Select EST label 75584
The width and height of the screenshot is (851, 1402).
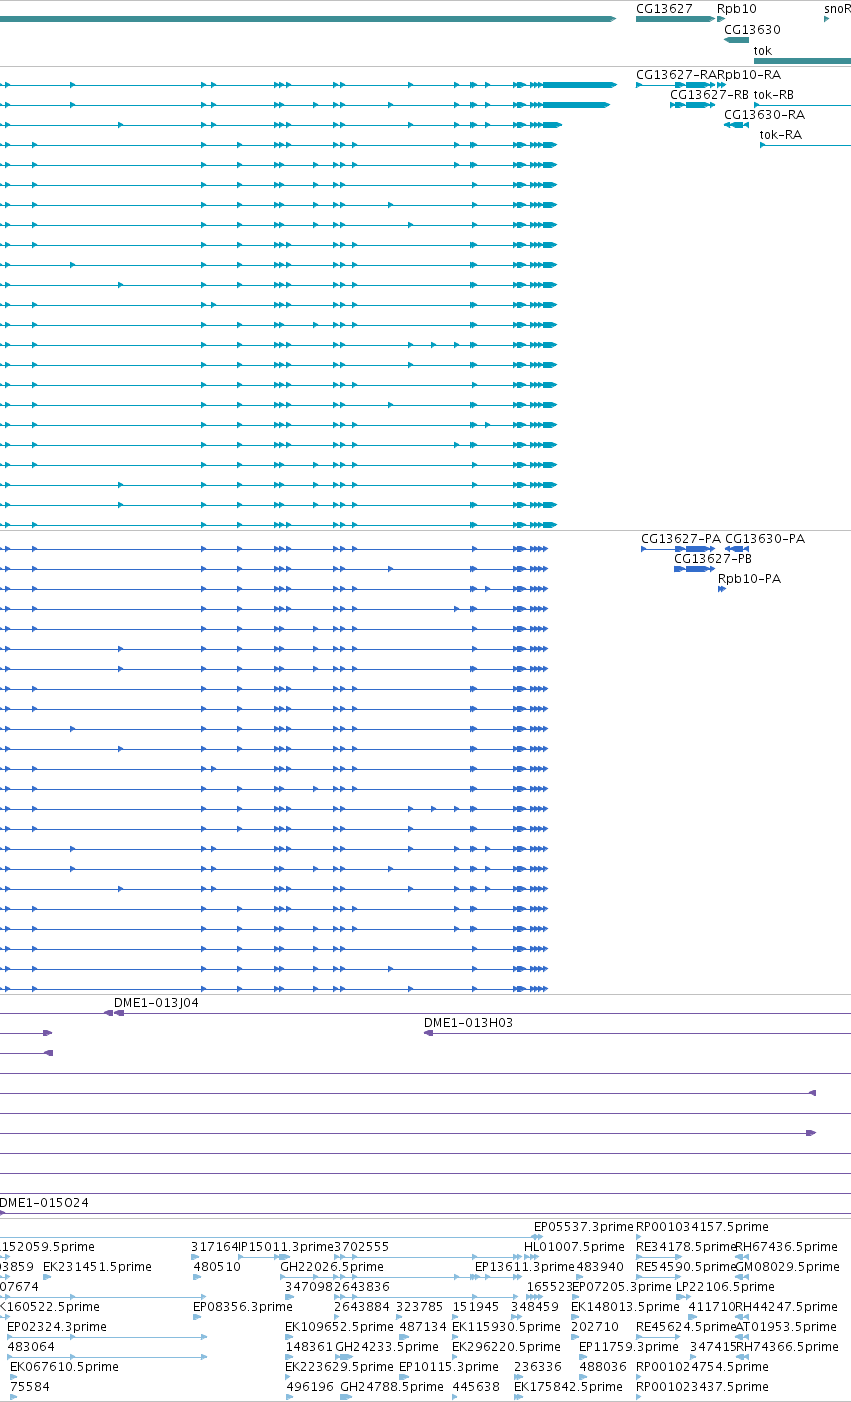click(x=30, y=1387)
